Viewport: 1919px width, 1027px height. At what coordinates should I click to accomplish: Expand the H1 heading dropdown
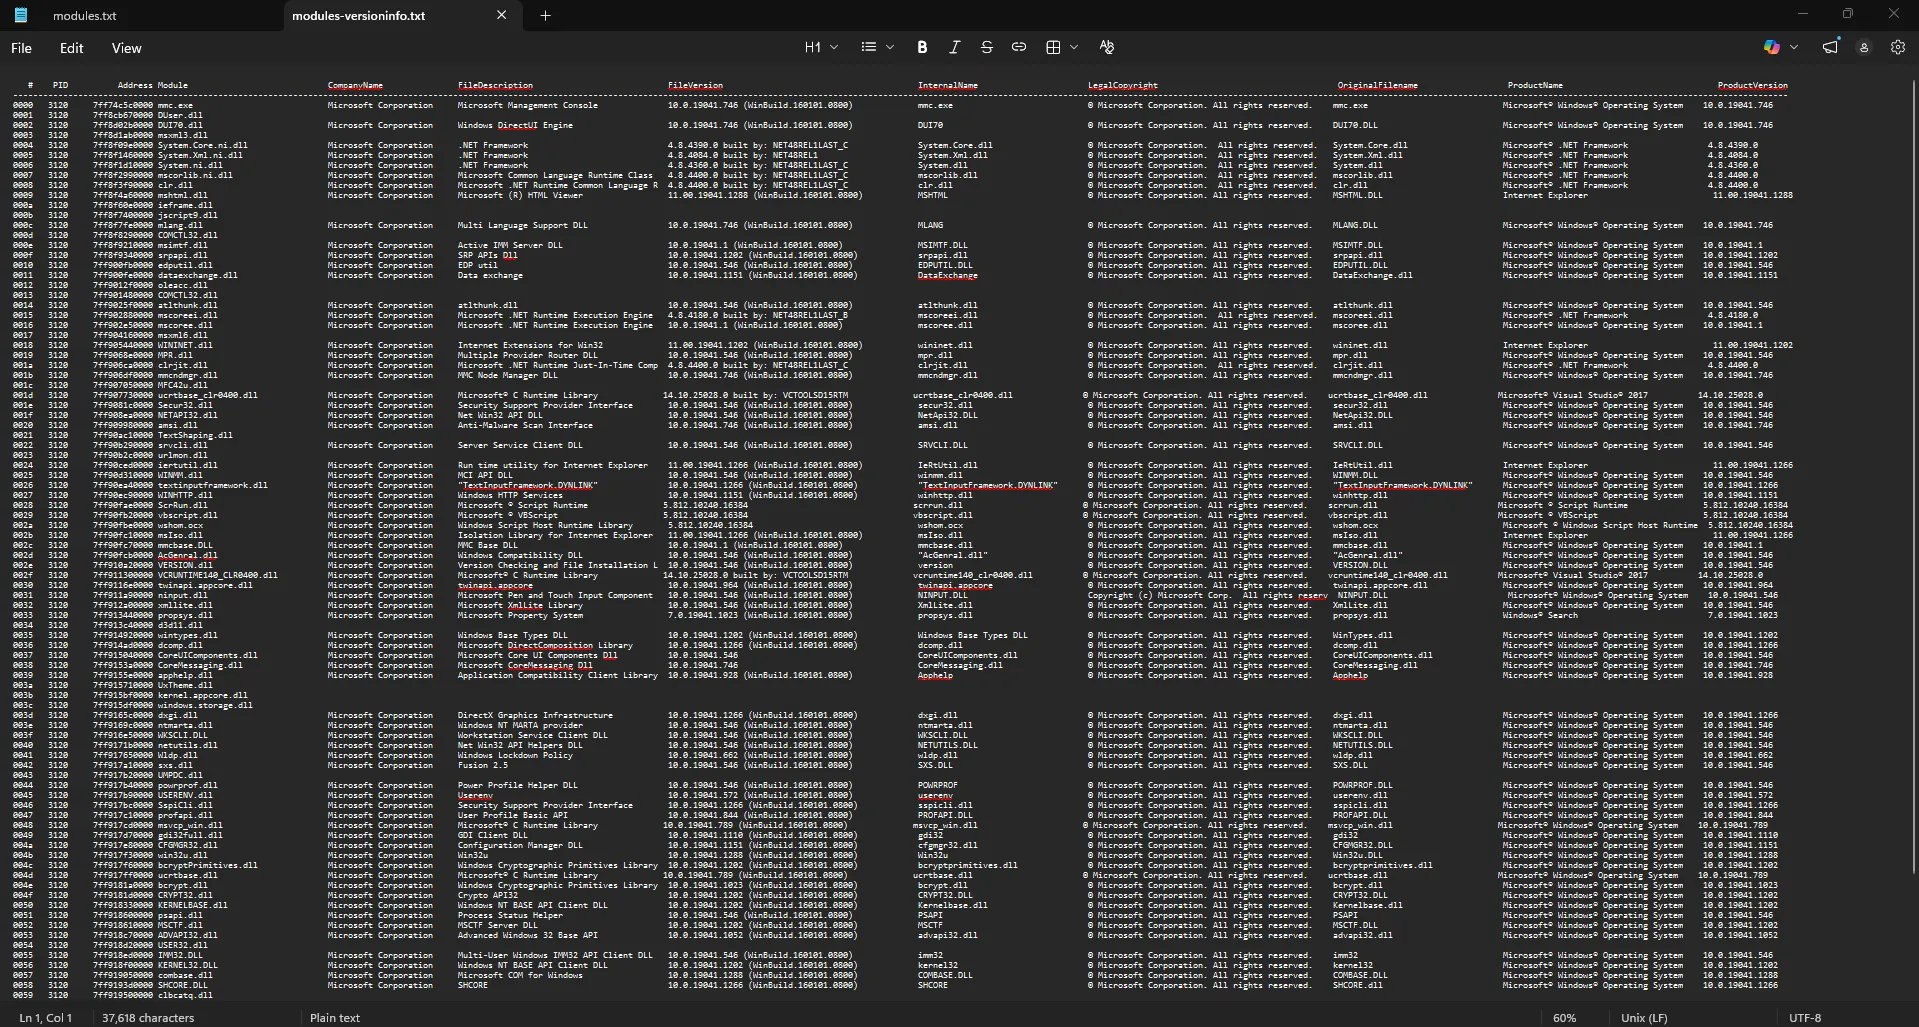pyautogui.click(x=821, y=47)
